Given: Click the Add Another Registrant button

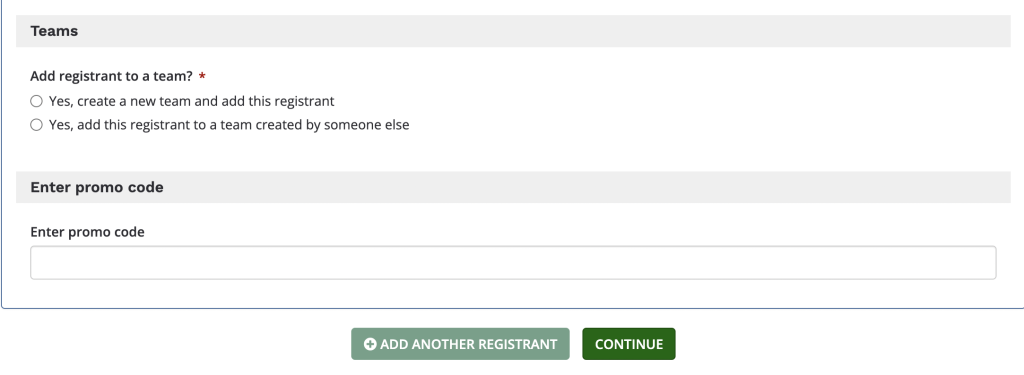Looking at the screenshot, I should pyautogui.click(x=460, y=344).
